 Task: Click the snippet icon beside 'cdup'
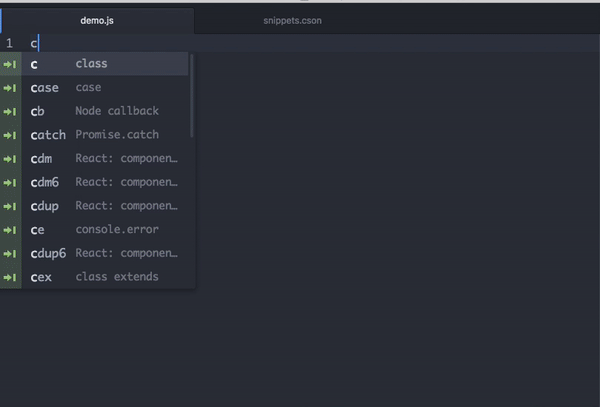(10, 207)
